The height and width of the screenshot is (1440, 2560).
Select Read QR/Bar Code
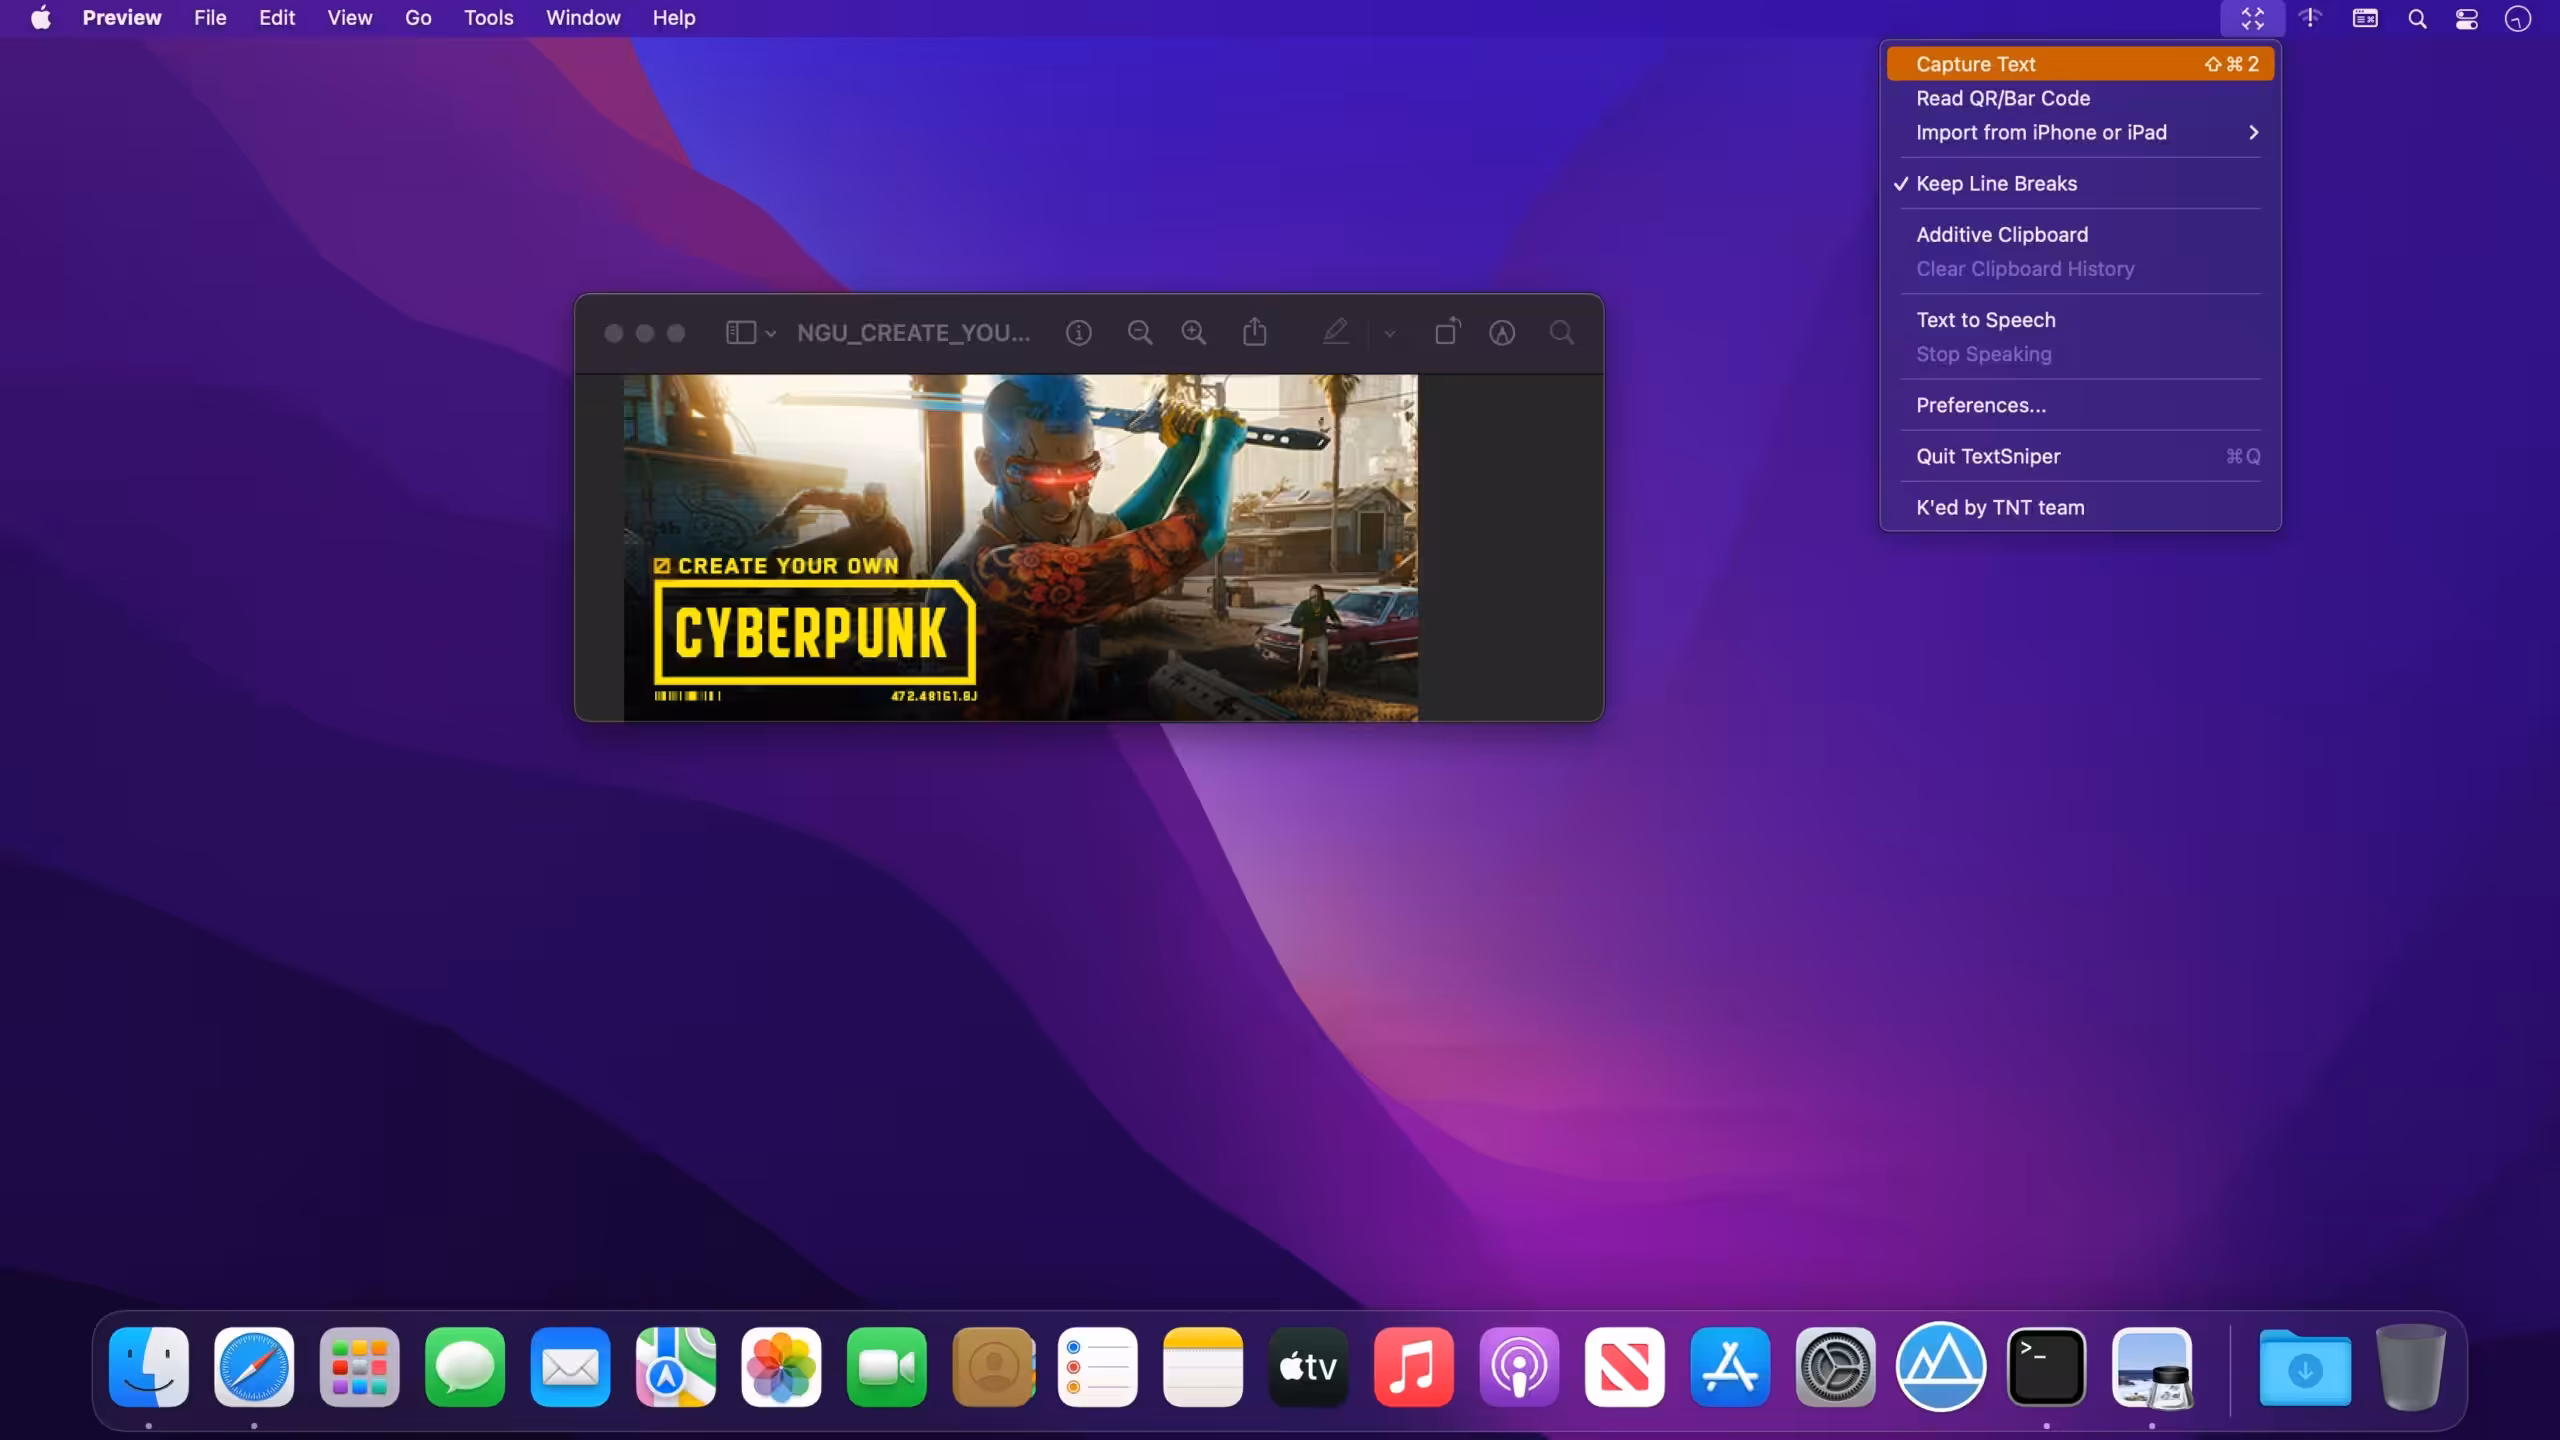pyautogui.click(x=2080, y=98)
